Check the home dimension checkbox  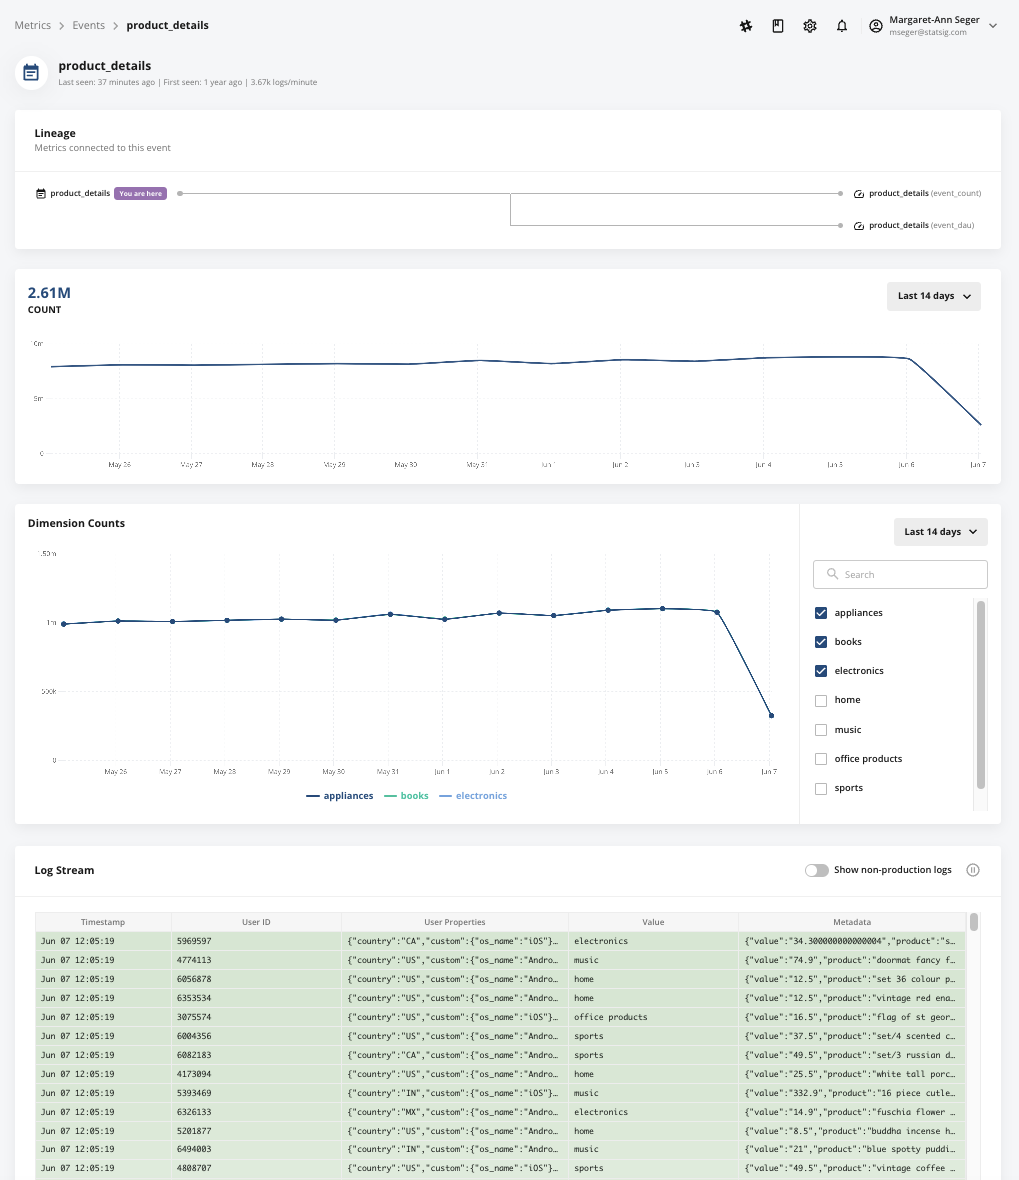click(821, 701)
